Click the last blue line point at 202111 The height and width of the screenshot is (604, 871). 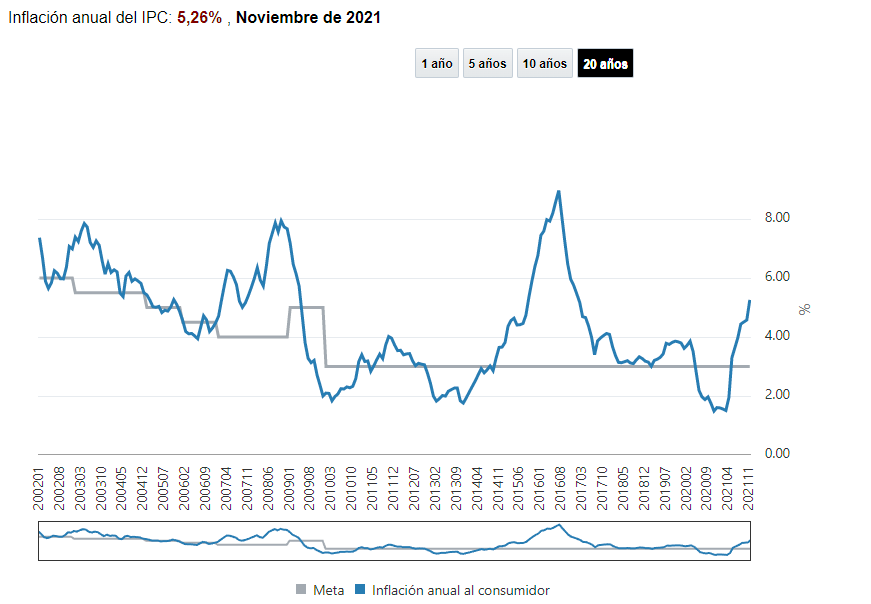750,301
